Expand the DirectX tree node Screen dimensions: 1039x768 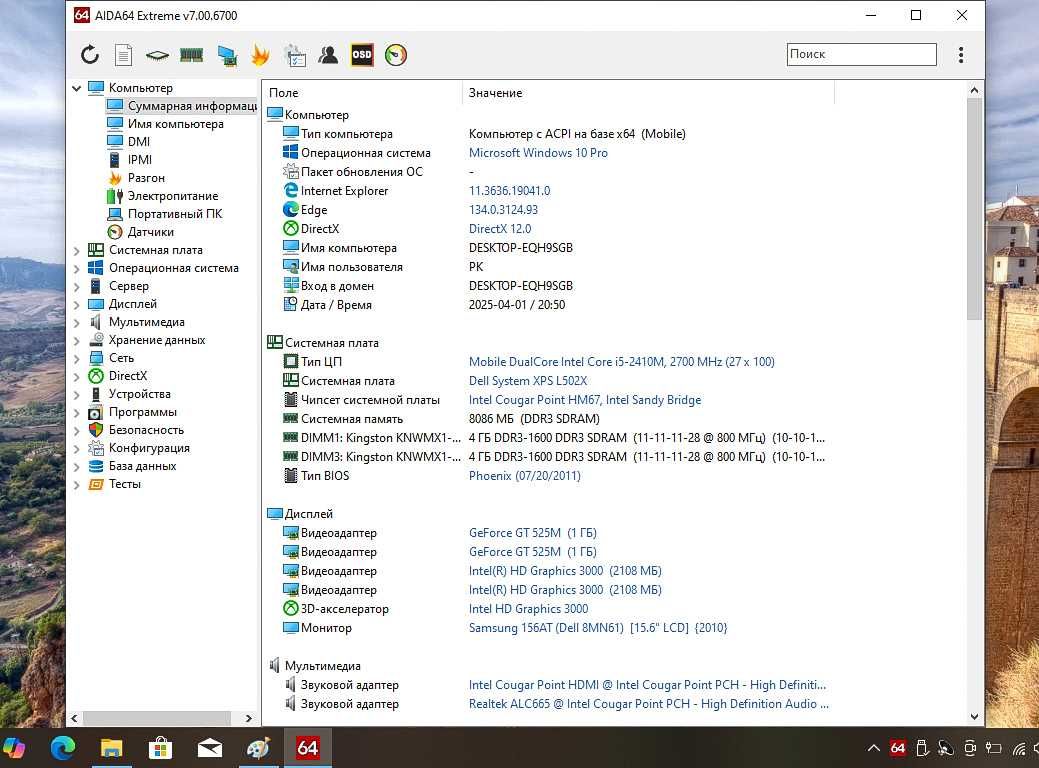click(76, 376)
